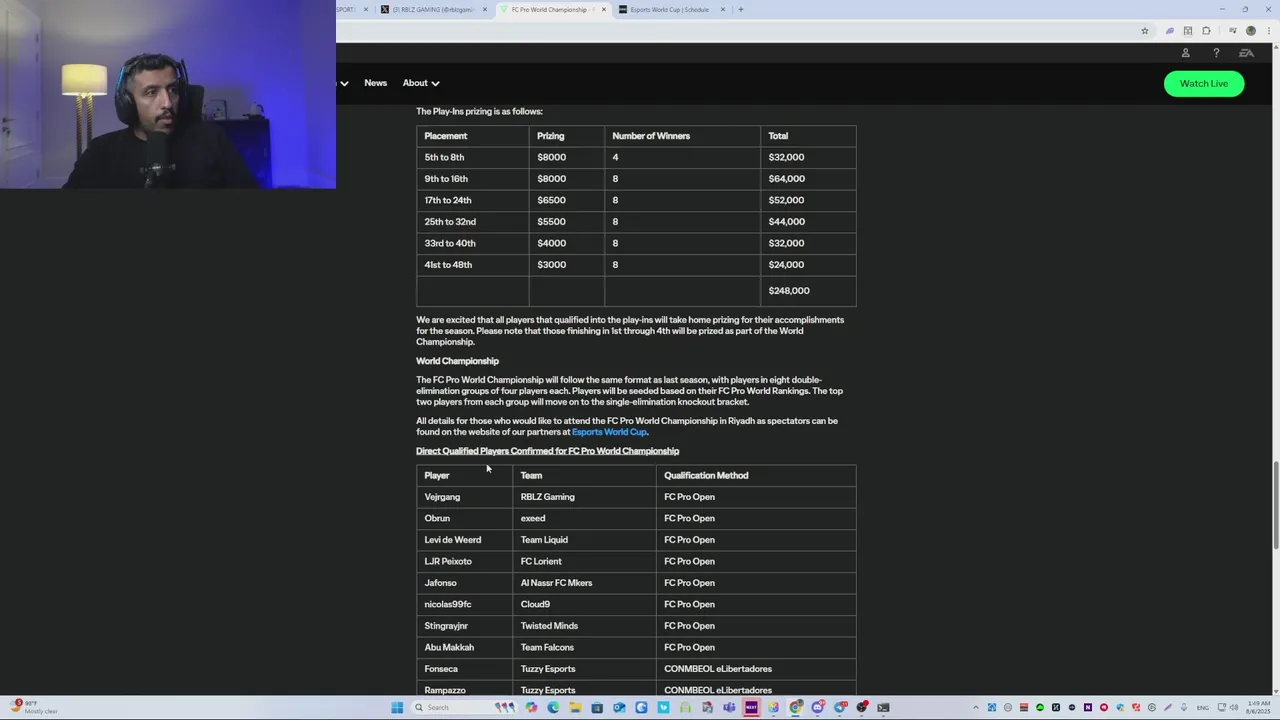Open the Windows Start menu
The height and width of the screenshot is (720, 1280).
[397, 708]
